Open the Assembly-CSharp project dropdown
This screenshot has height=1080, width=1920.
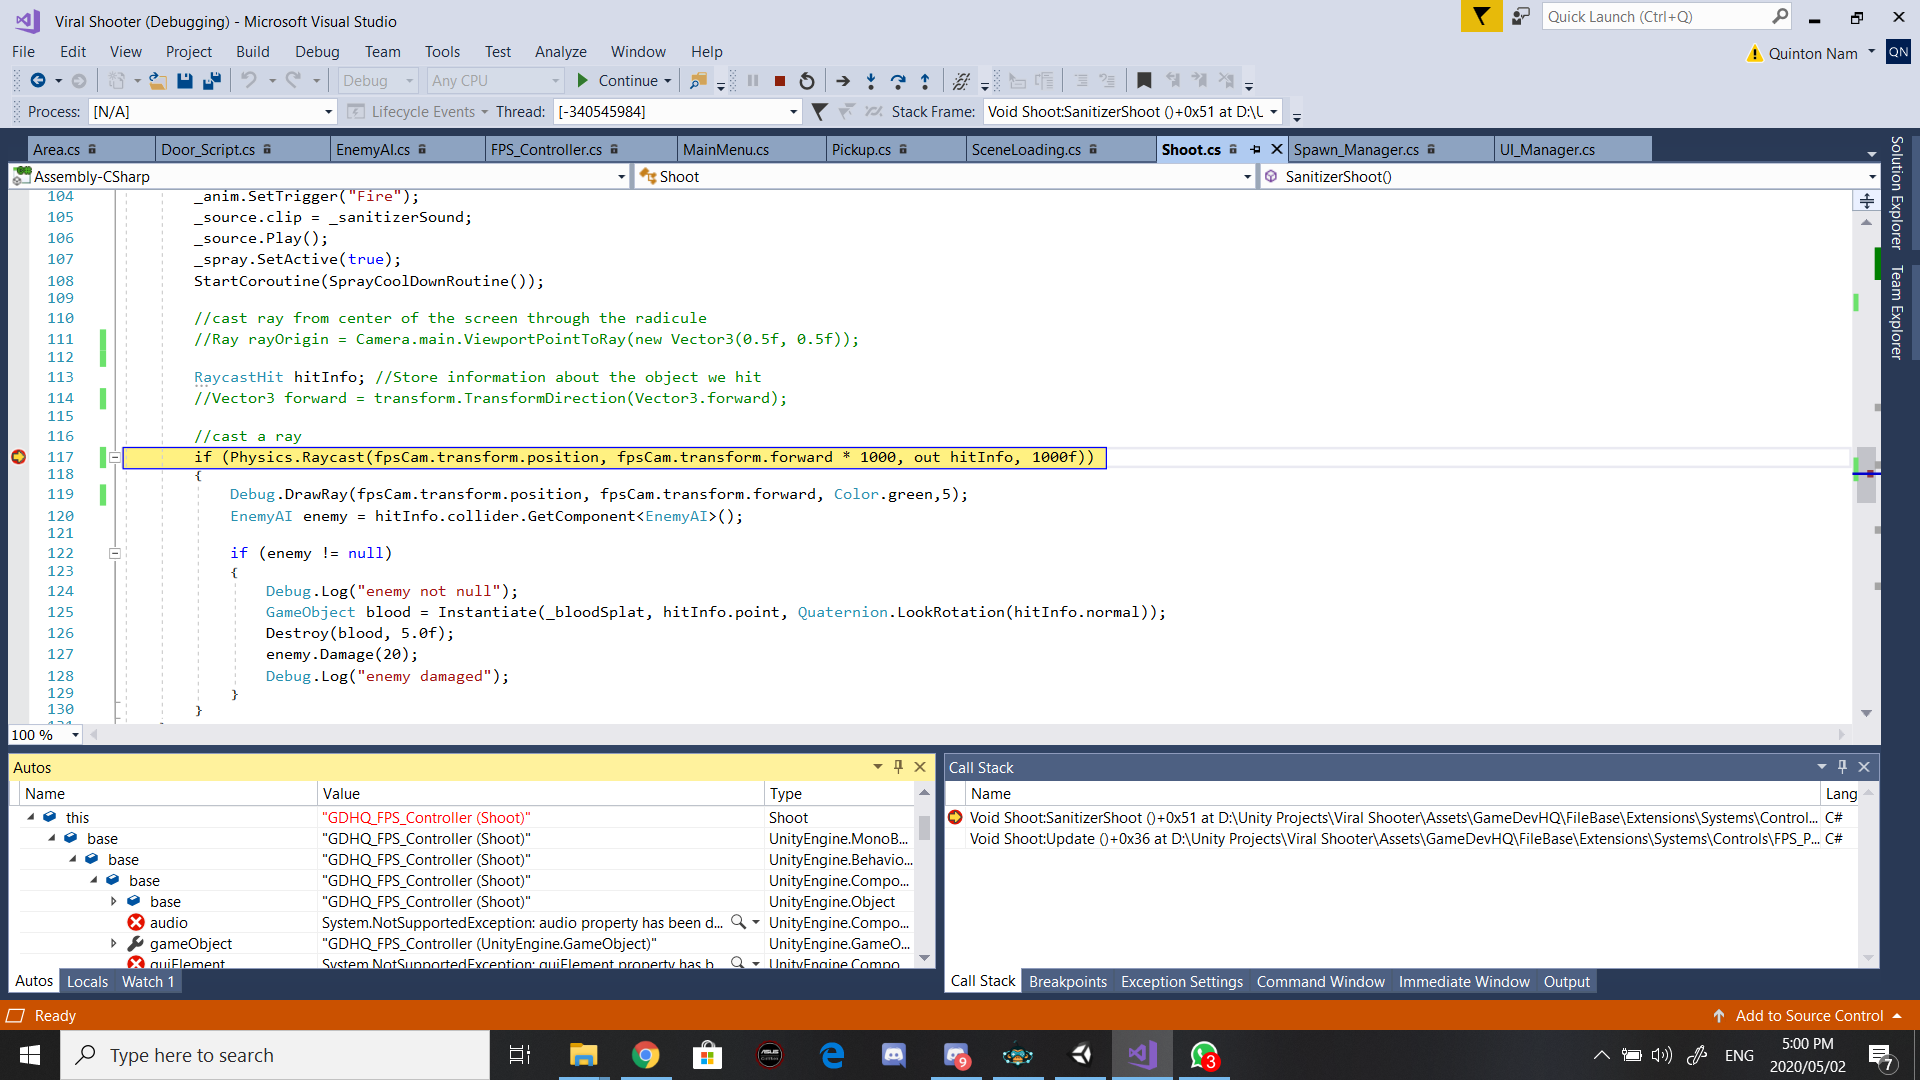click(x=621, y=177)
